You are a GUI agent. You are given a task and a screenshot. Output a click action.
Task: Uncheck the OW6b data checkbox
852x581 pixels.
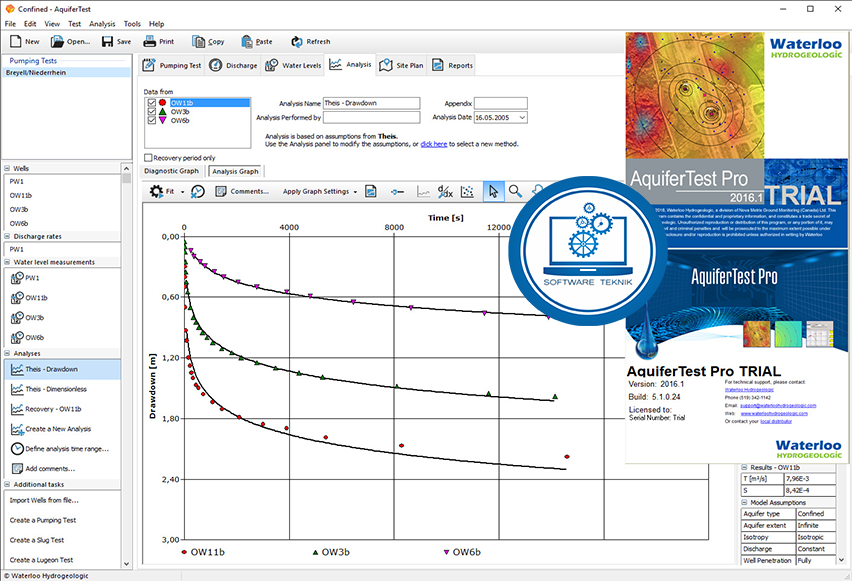[152, 120]
